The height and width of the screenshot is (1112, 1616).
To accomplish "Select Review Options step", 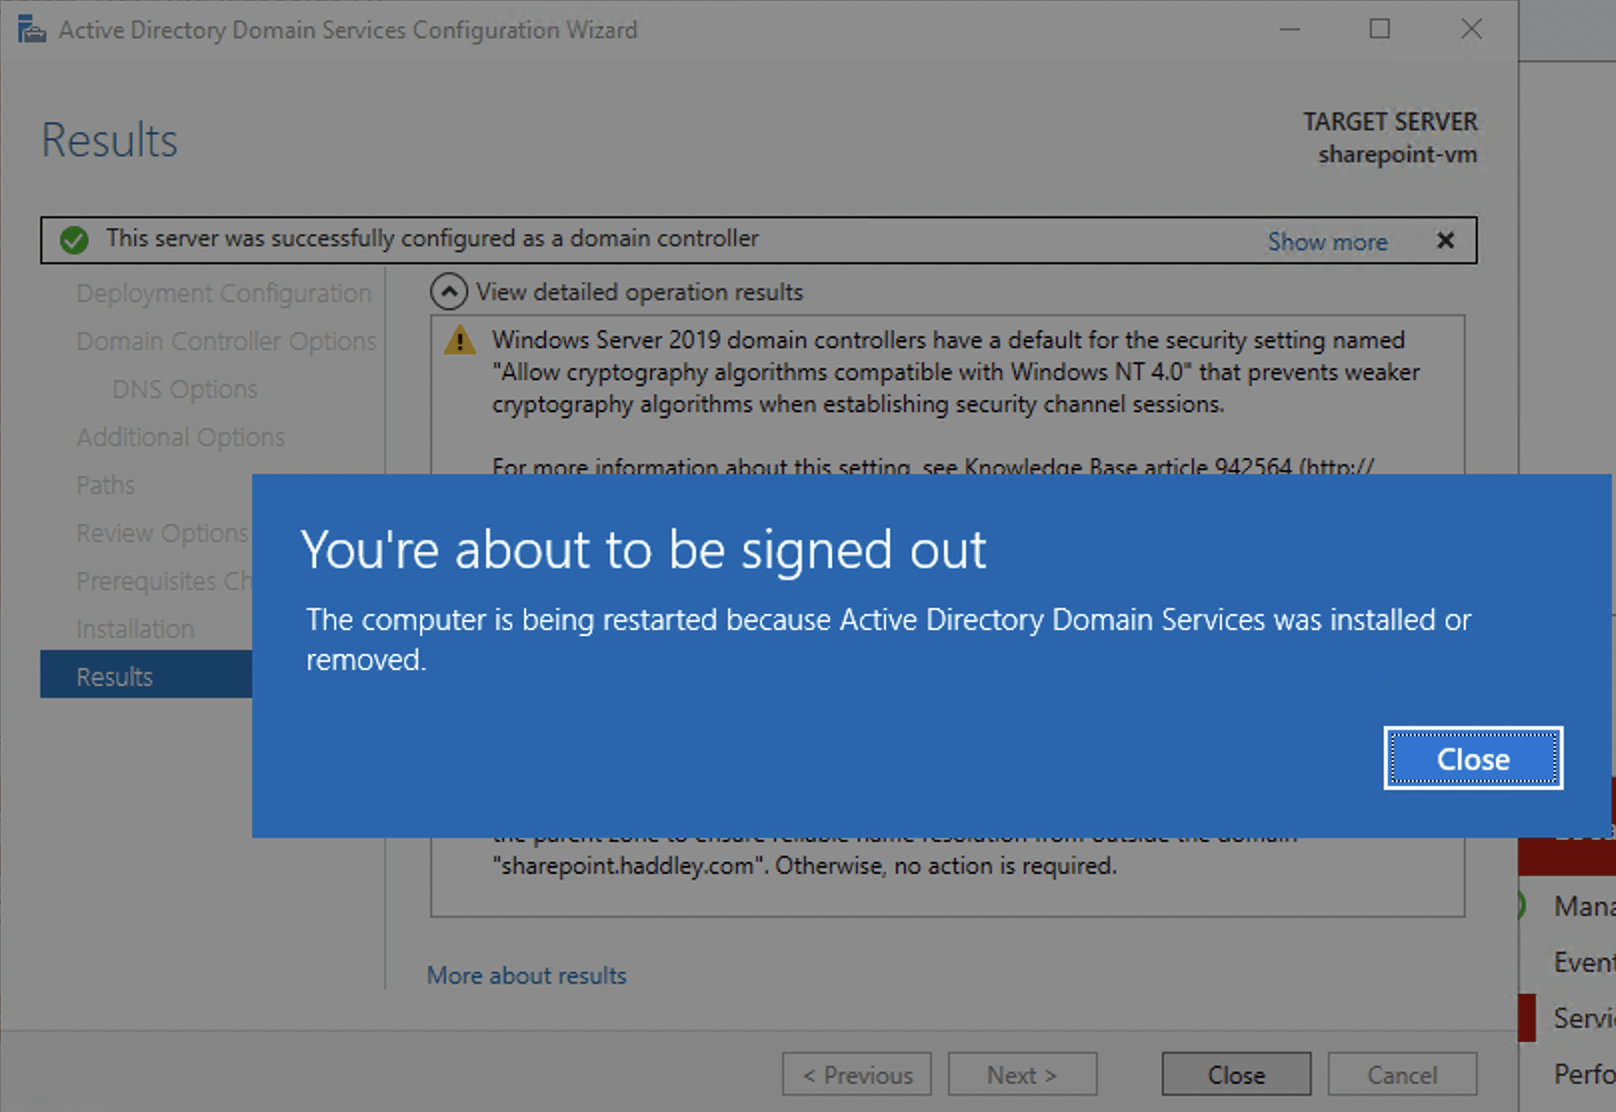I will pos(162,533).
